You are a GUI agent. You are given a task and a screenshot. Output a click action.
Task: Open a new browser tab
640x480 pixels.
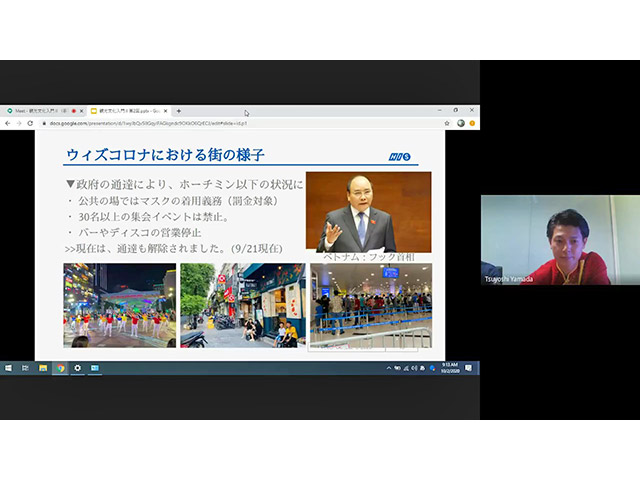[x=178, y=110]
